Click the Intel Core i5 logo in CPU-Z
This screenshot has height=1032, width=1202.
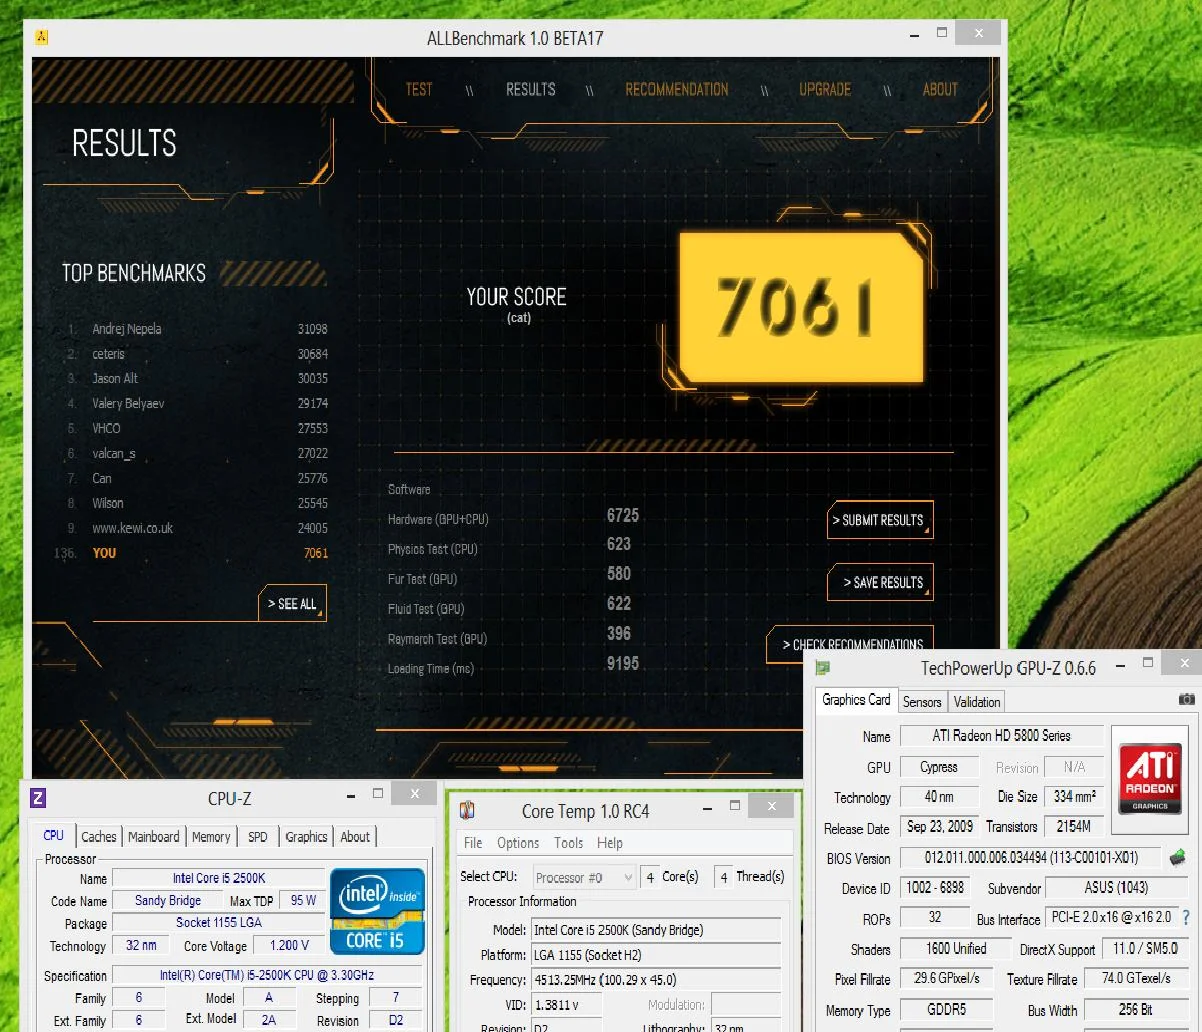coord(377,910)
